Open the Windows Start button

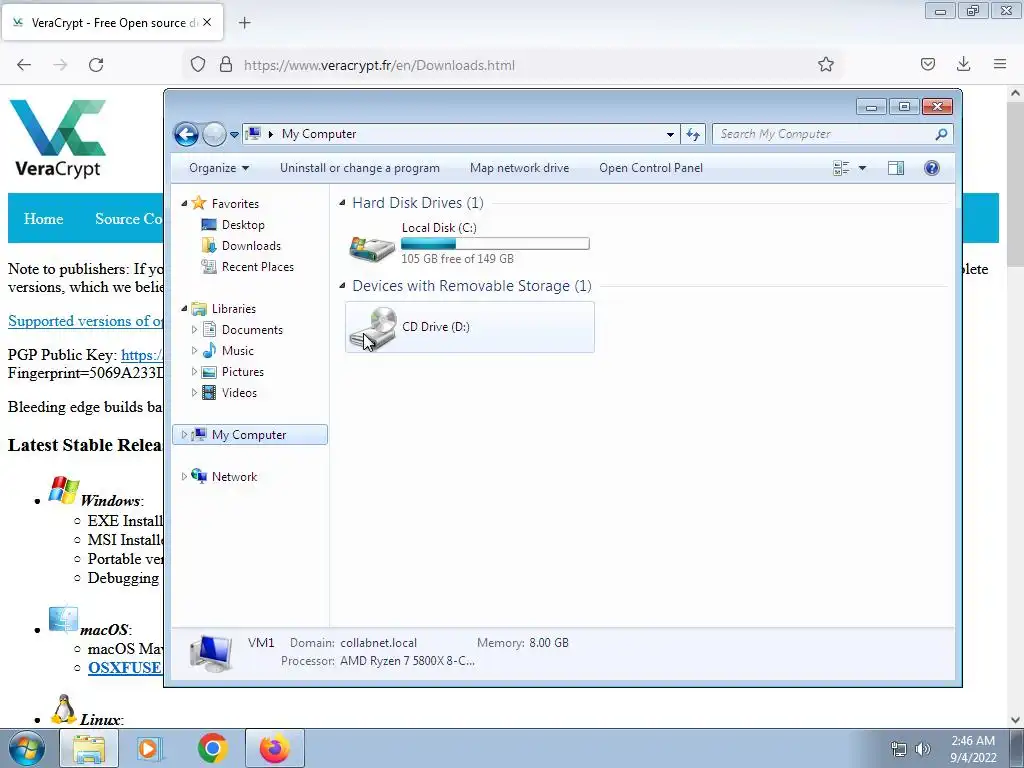coord(26,748)
